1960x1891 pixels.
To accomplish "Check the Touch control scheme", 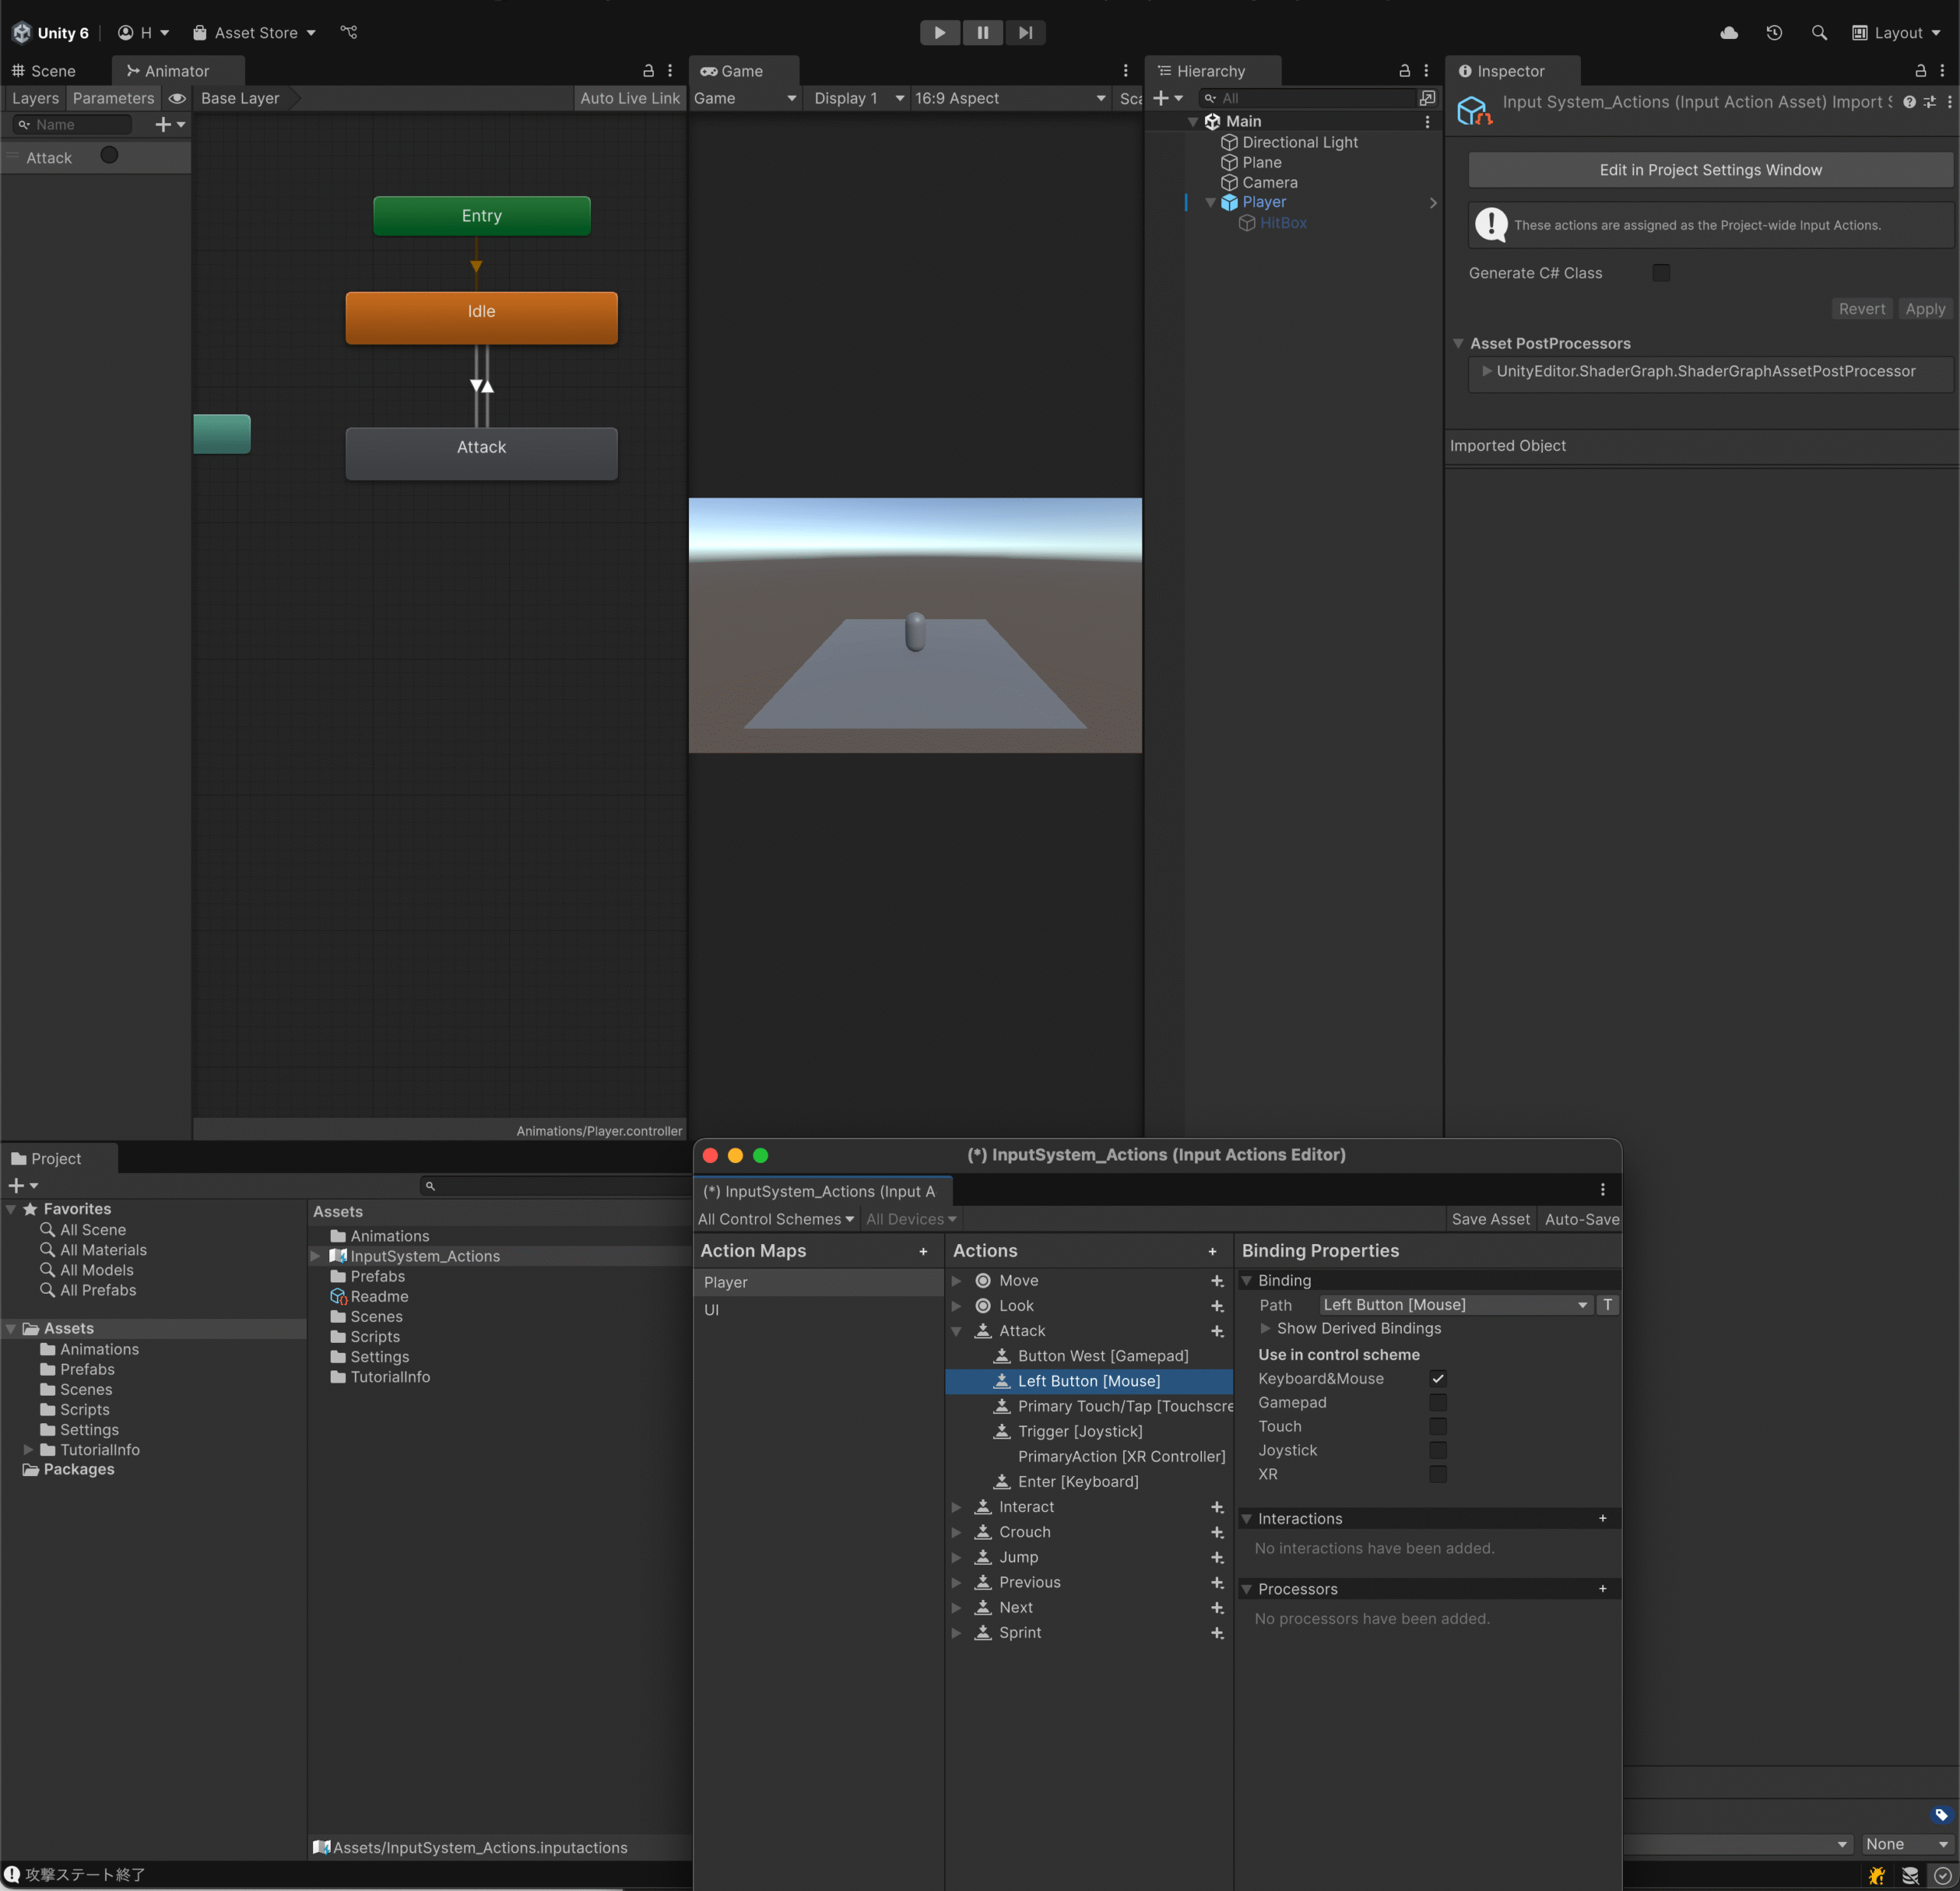I will [1437, 1426].
